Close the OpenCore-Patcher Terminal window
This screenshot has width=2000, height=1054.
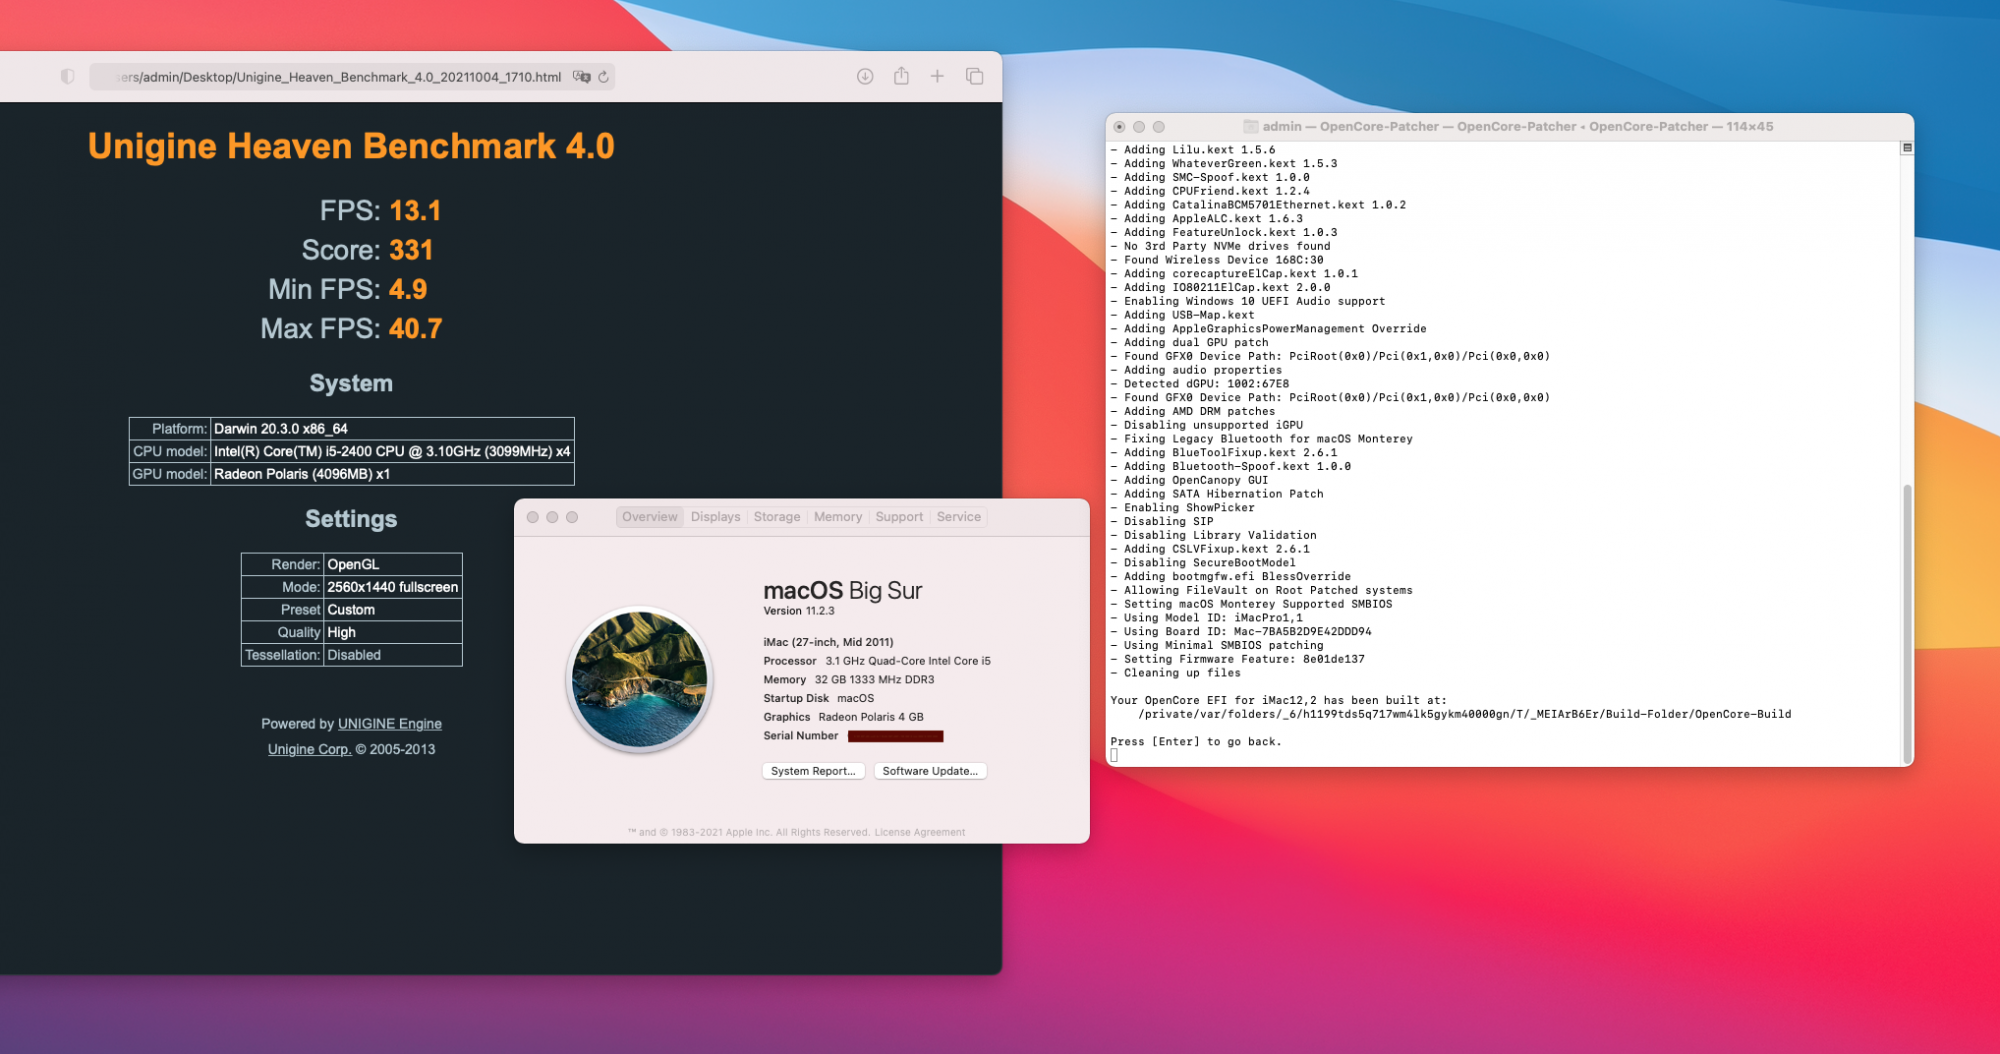click(x=1119, y=127)
